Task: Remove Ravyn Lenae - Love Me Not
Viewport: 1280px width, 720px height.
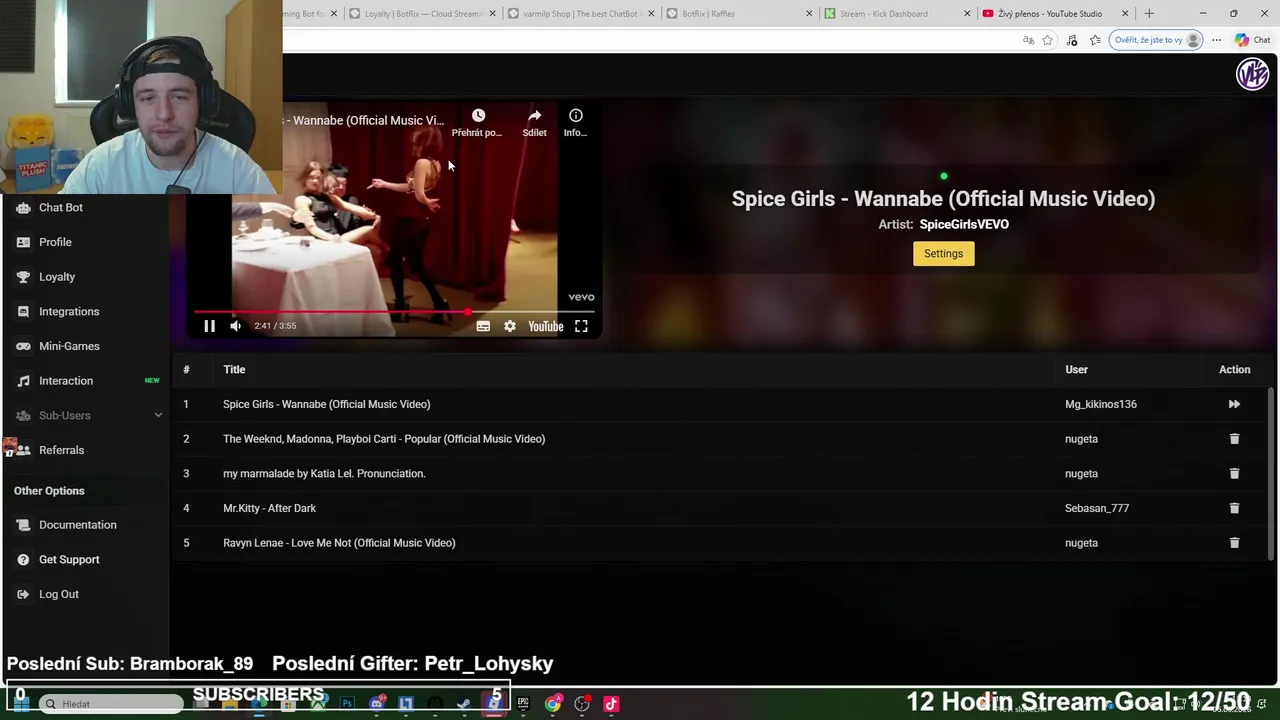Action: [1234, 543]
